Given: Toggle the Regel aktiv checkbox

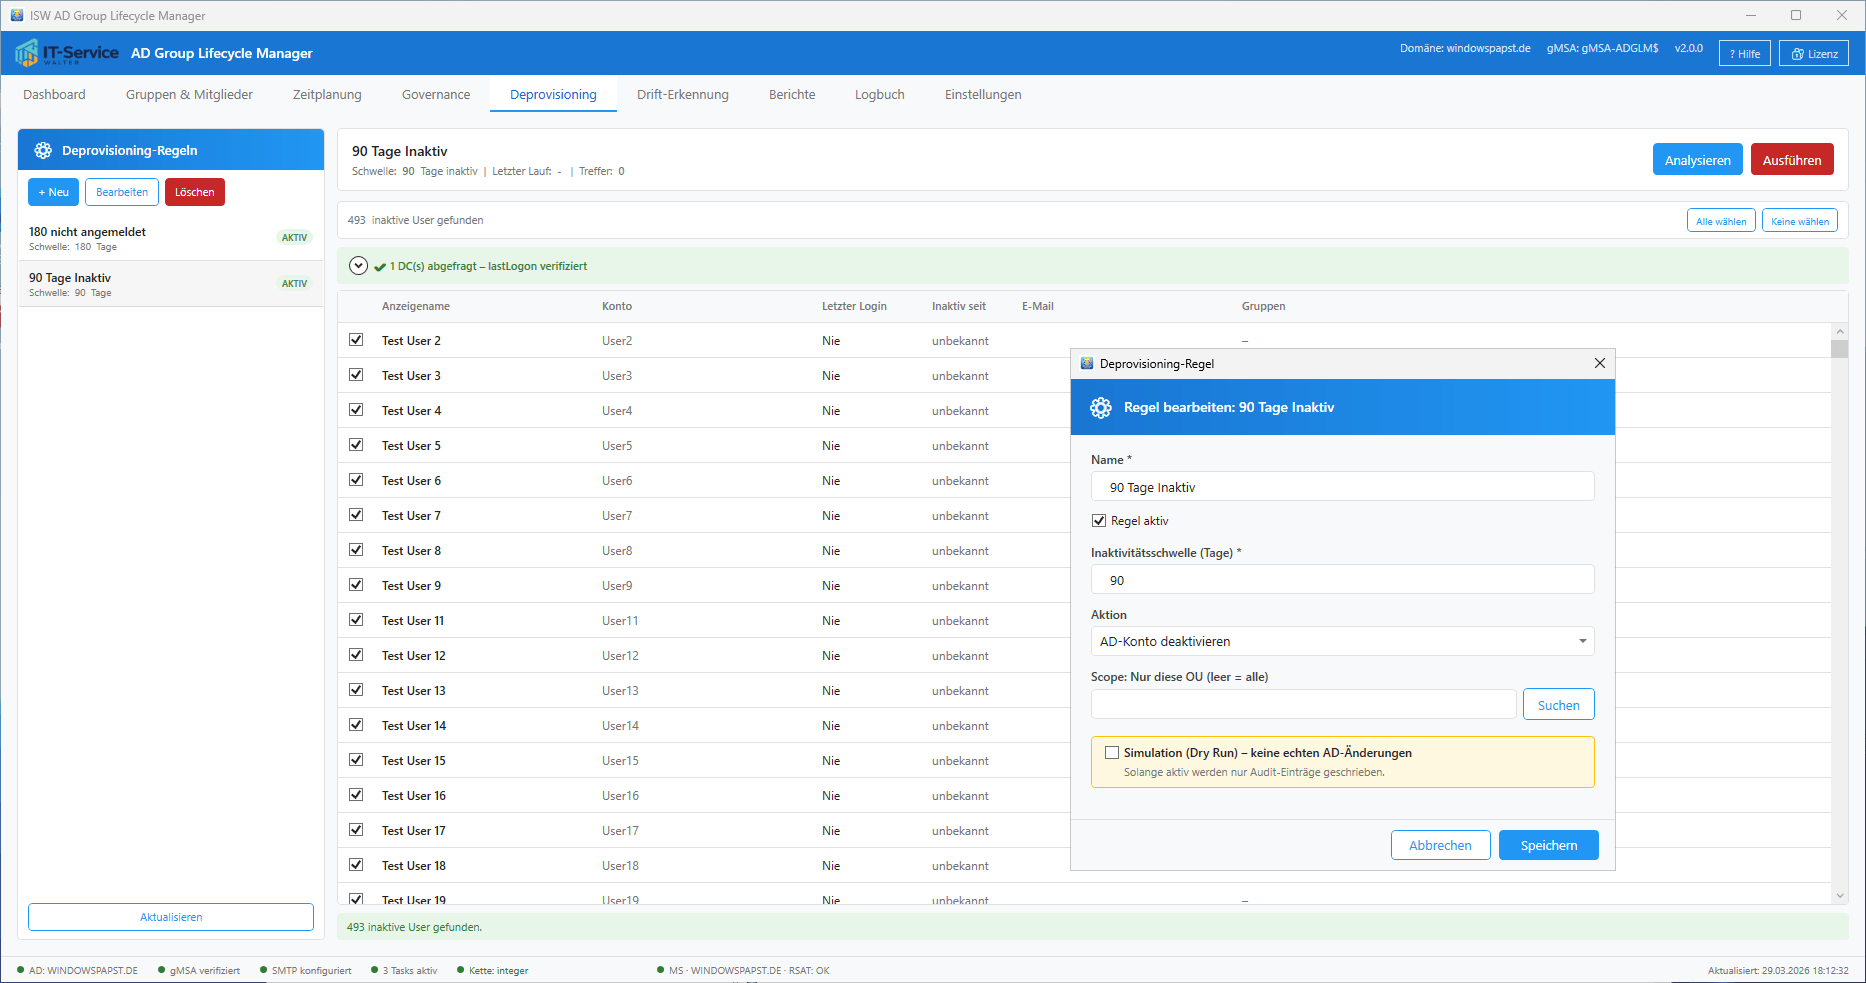Looking at the screenshot, I should coord(1099,521).
